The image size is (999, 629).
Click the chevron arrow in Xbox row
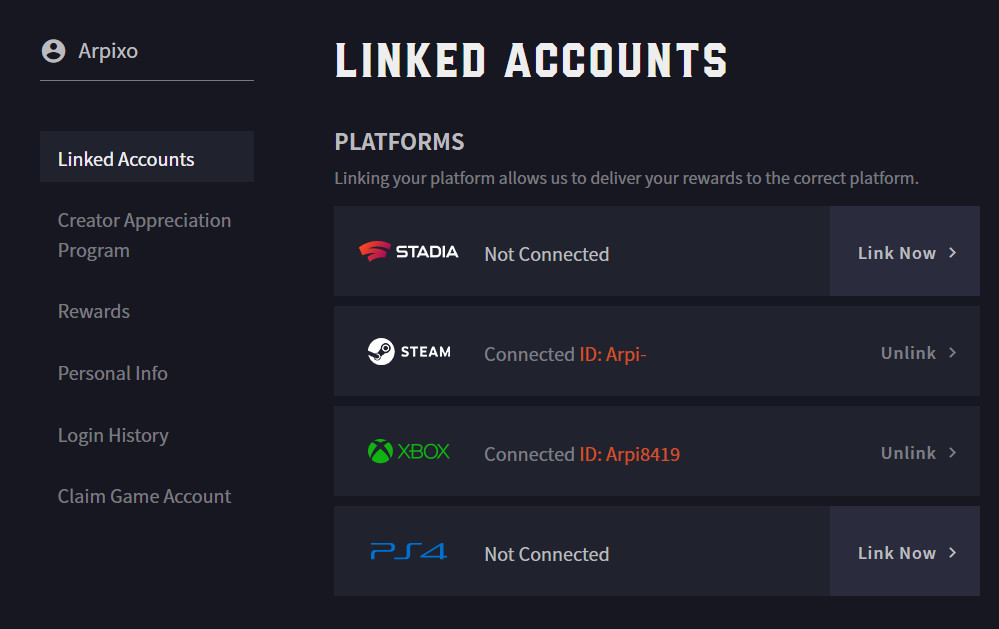[953, 453]
